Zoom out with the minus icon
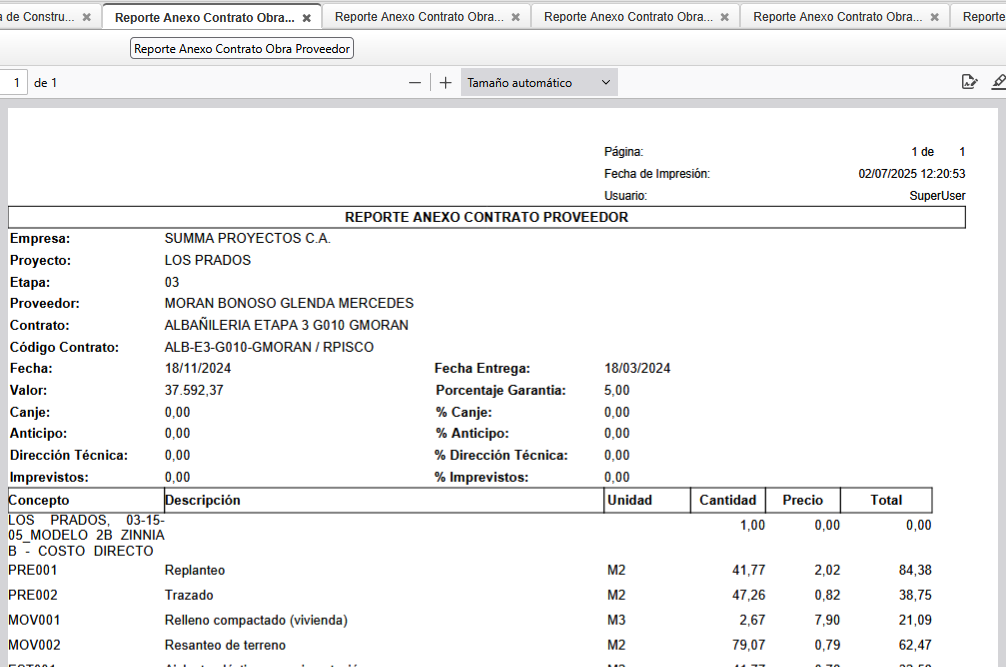The height and width of the screenshot is (667, 1006). (x=415, y=83)
